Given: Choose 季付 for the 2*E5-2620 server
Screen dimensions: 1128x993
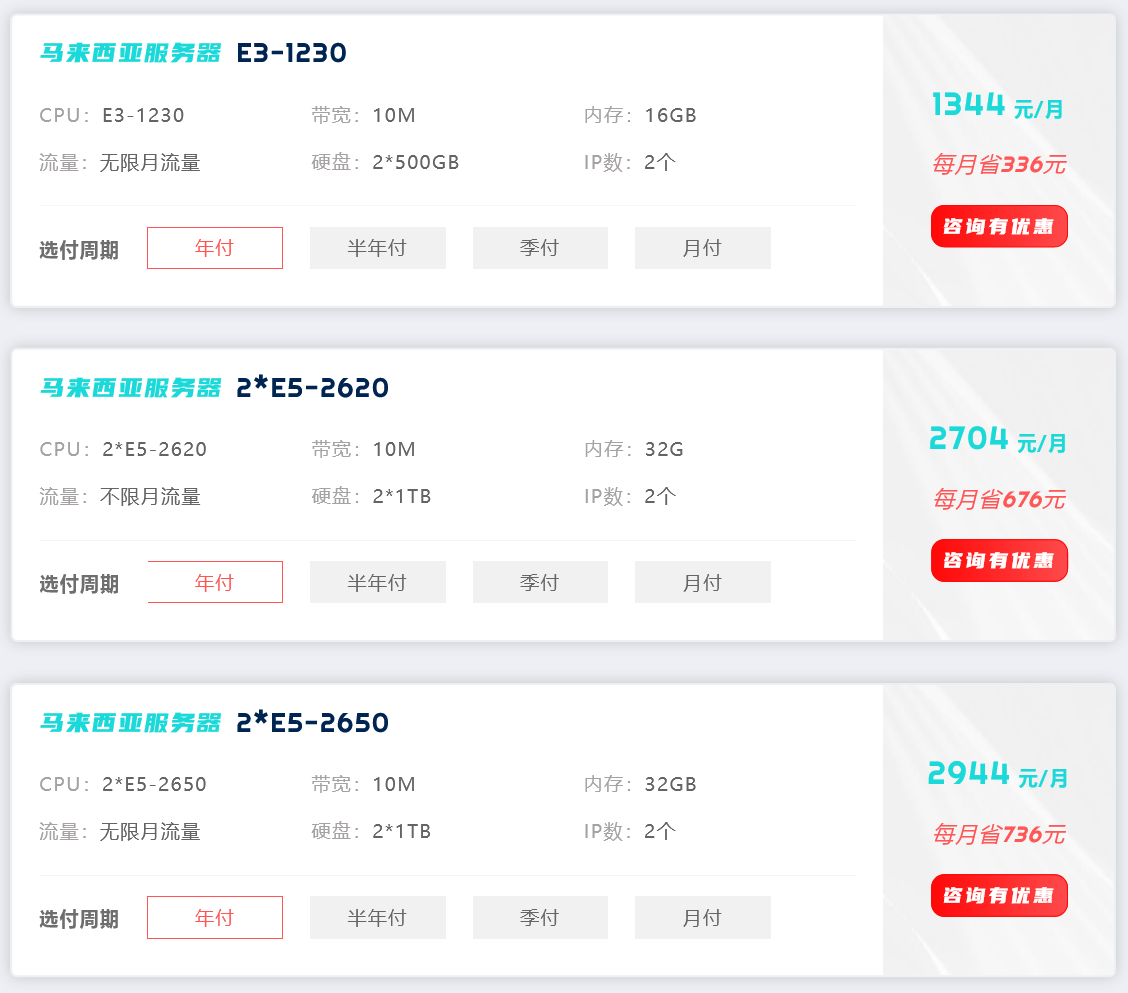Looking at the screenshot, I should pyautogui.click(x=540, y=582).
